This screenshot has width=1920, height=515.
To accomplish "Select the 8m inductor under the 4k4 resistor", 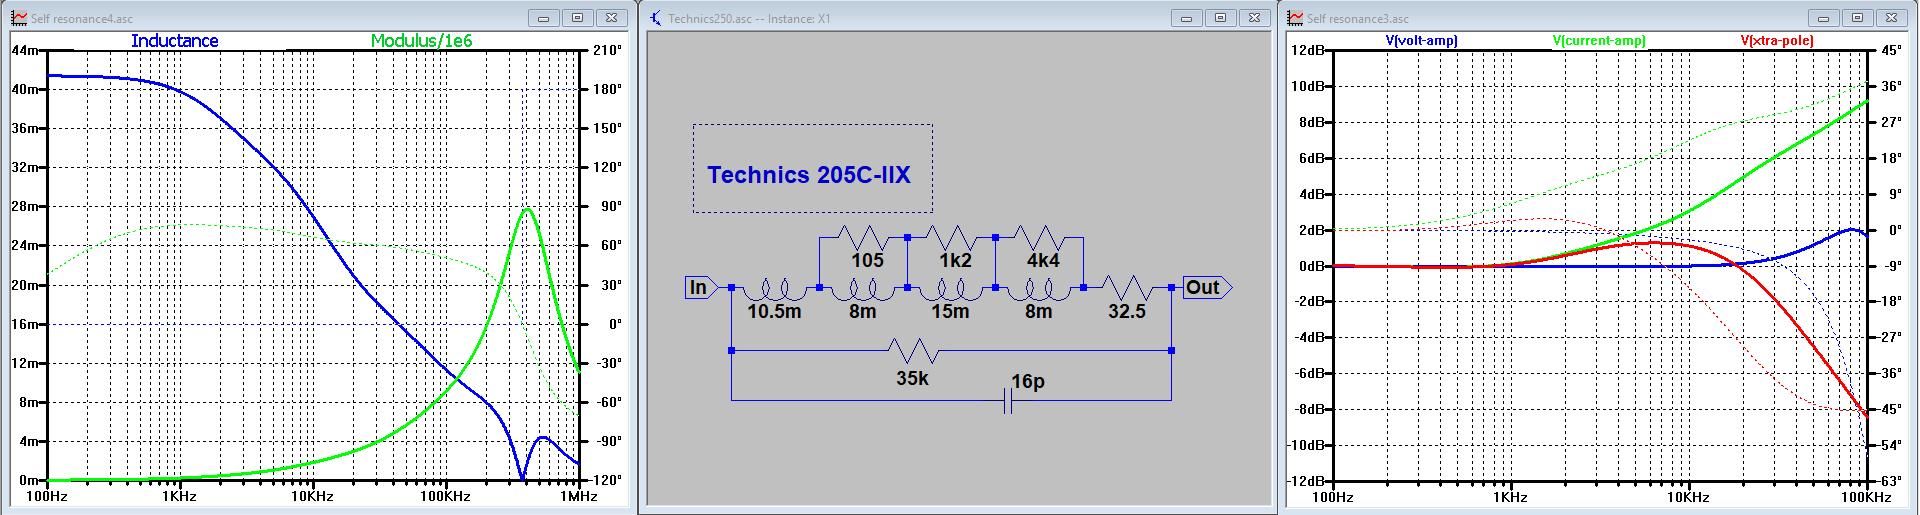I will (1039, 289).
